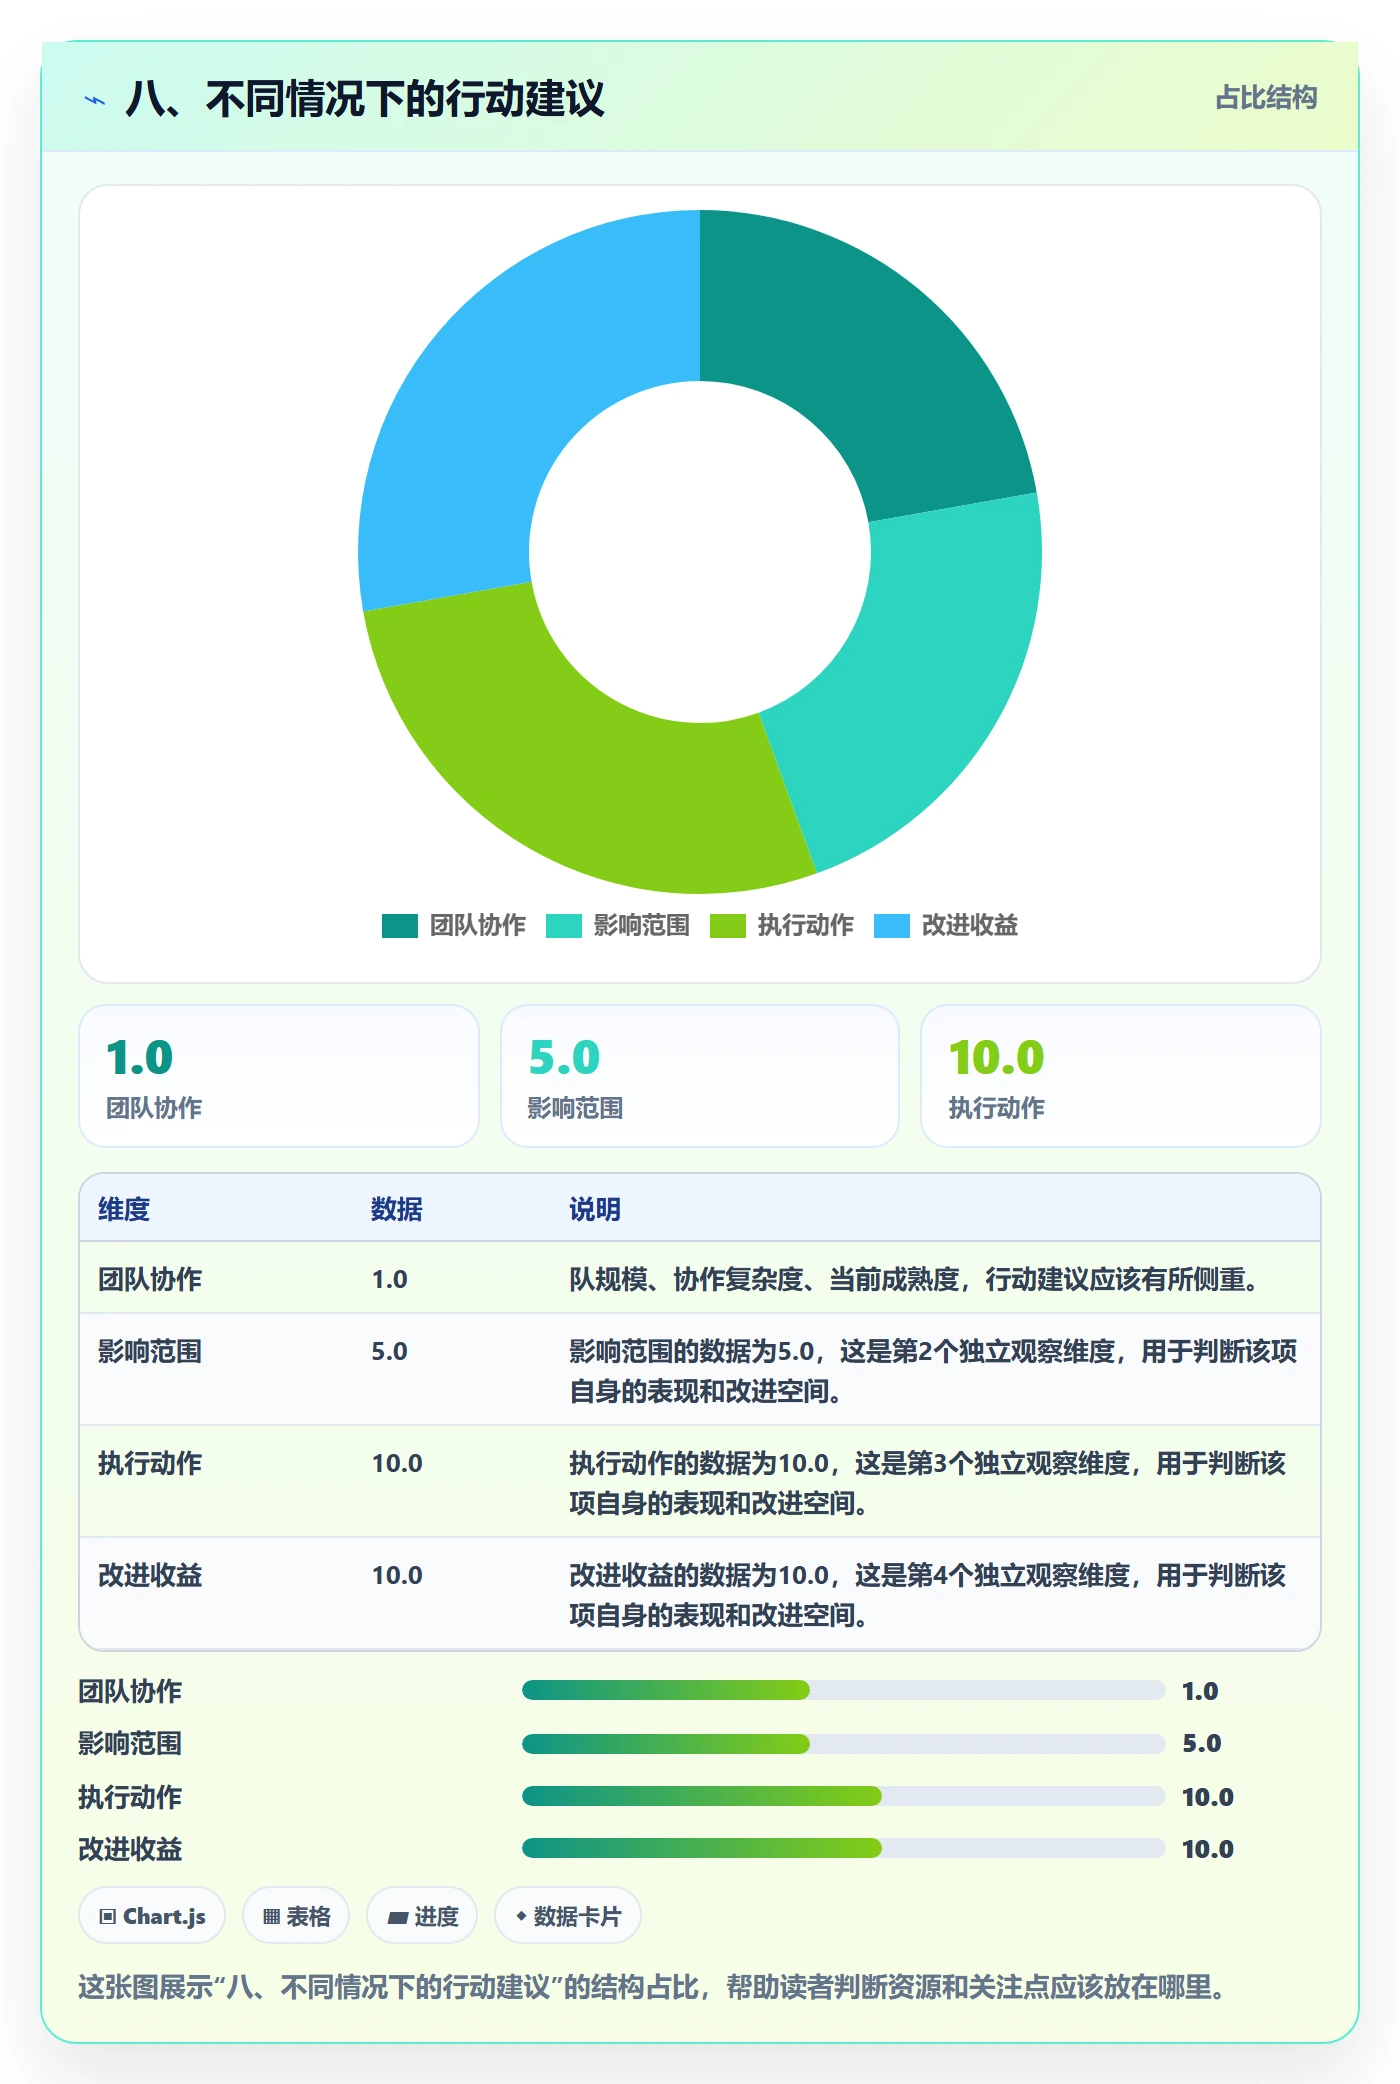Click the 表格 tag chip
This screenshot has height=2084, width=1400.
(296, 1916)
